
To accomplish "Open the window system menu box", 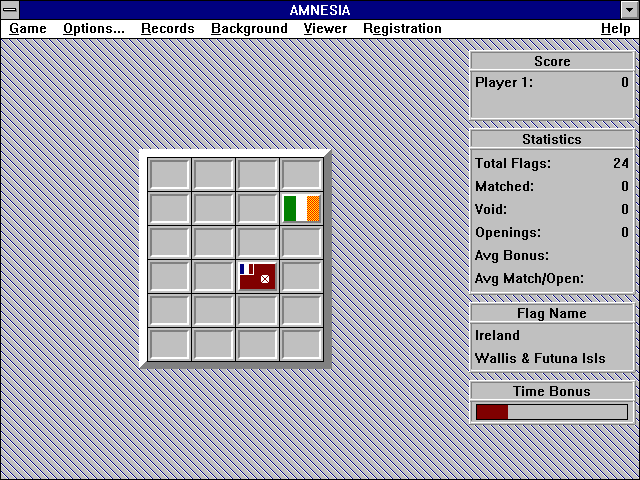I will point(10,10).
